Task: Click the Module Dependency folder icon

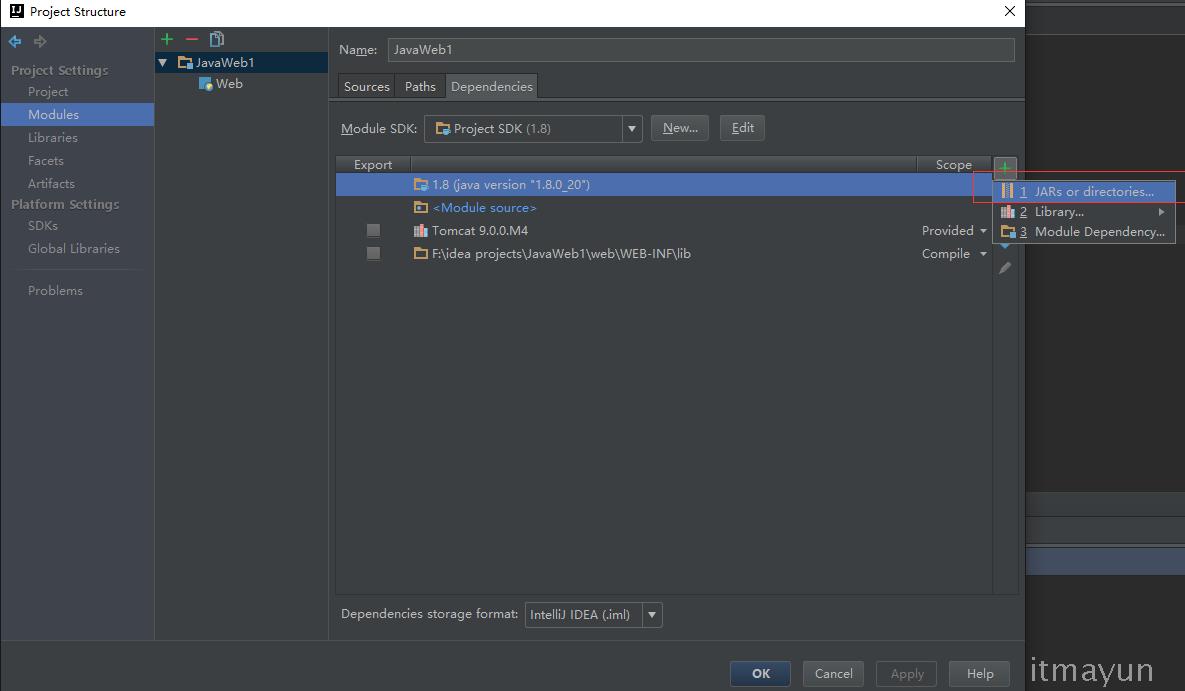Action: 1007,232
